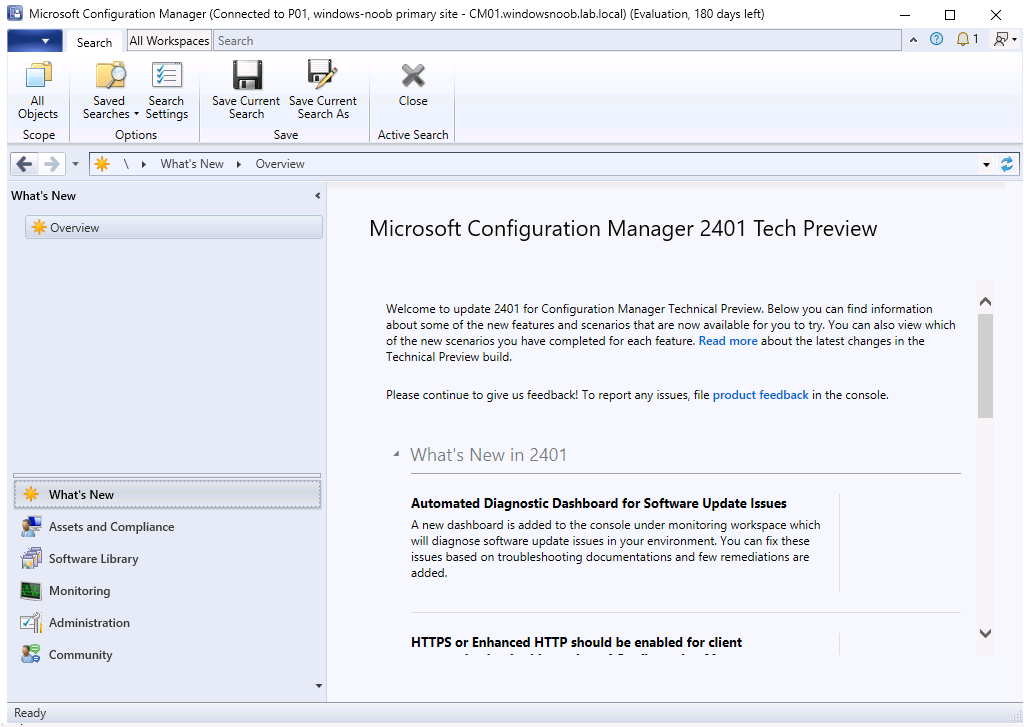Click the star icon in the address bar

103,164
